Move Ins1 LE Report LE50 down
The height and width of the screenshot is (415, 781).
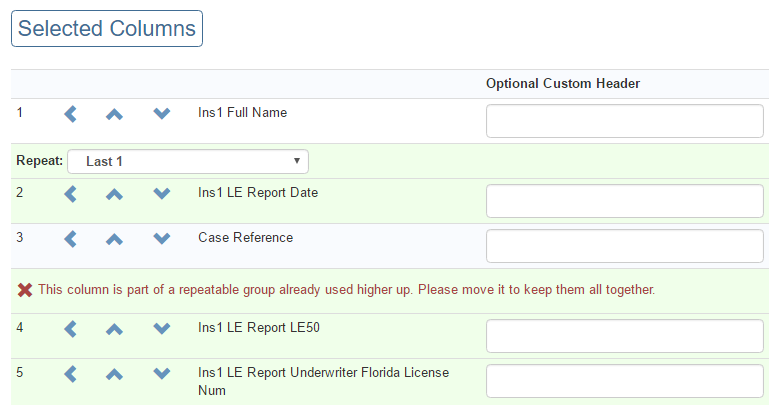pos(162,329)
